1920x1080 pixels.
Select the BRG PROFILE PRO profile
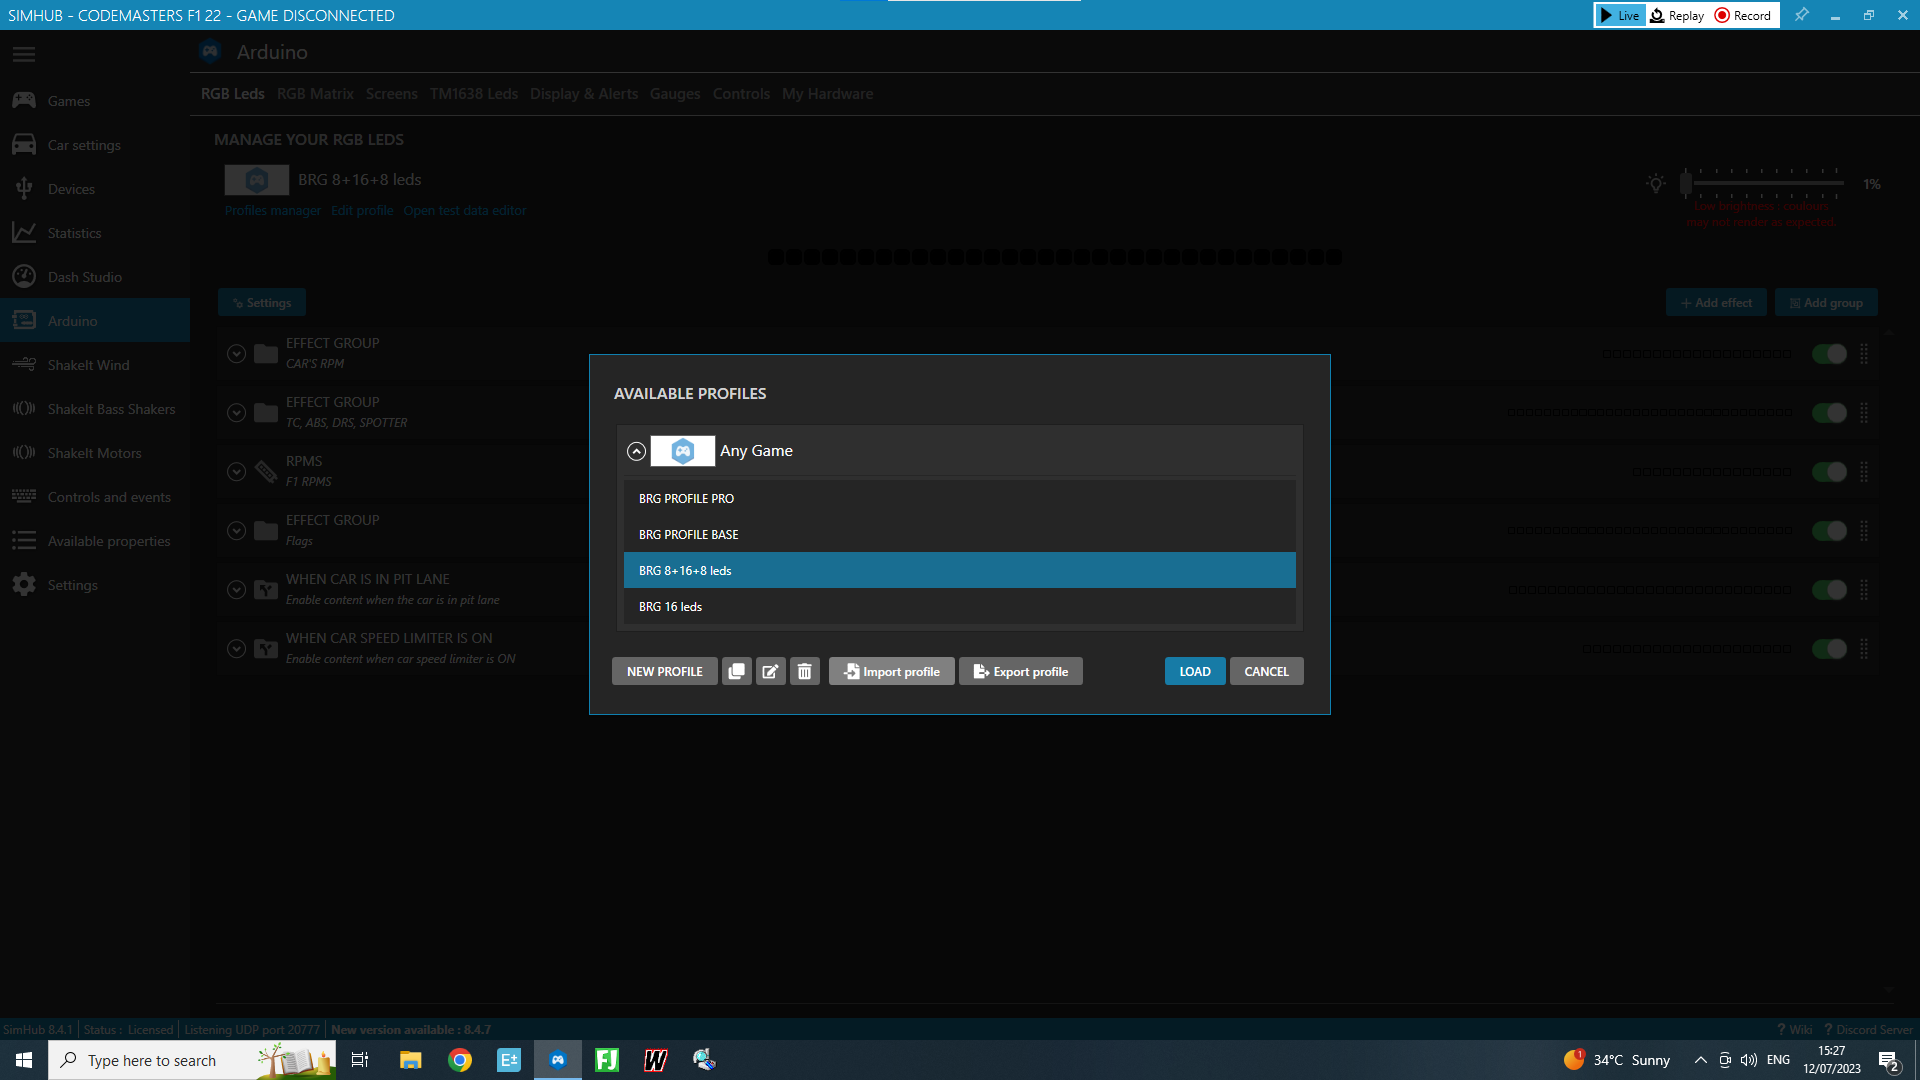pos(960,499)
